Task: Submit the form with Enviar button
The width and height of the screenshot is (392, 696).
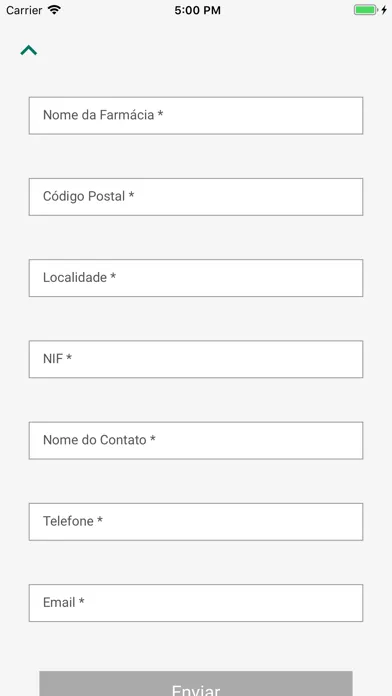Action: tap(196, 684)
